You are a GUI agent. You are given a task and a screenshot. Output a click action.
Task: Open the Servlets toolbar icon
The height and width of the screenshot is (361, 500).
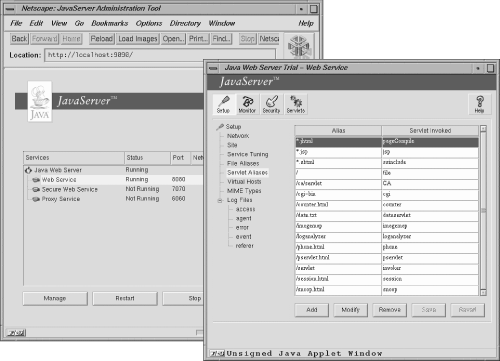(296, 104)
